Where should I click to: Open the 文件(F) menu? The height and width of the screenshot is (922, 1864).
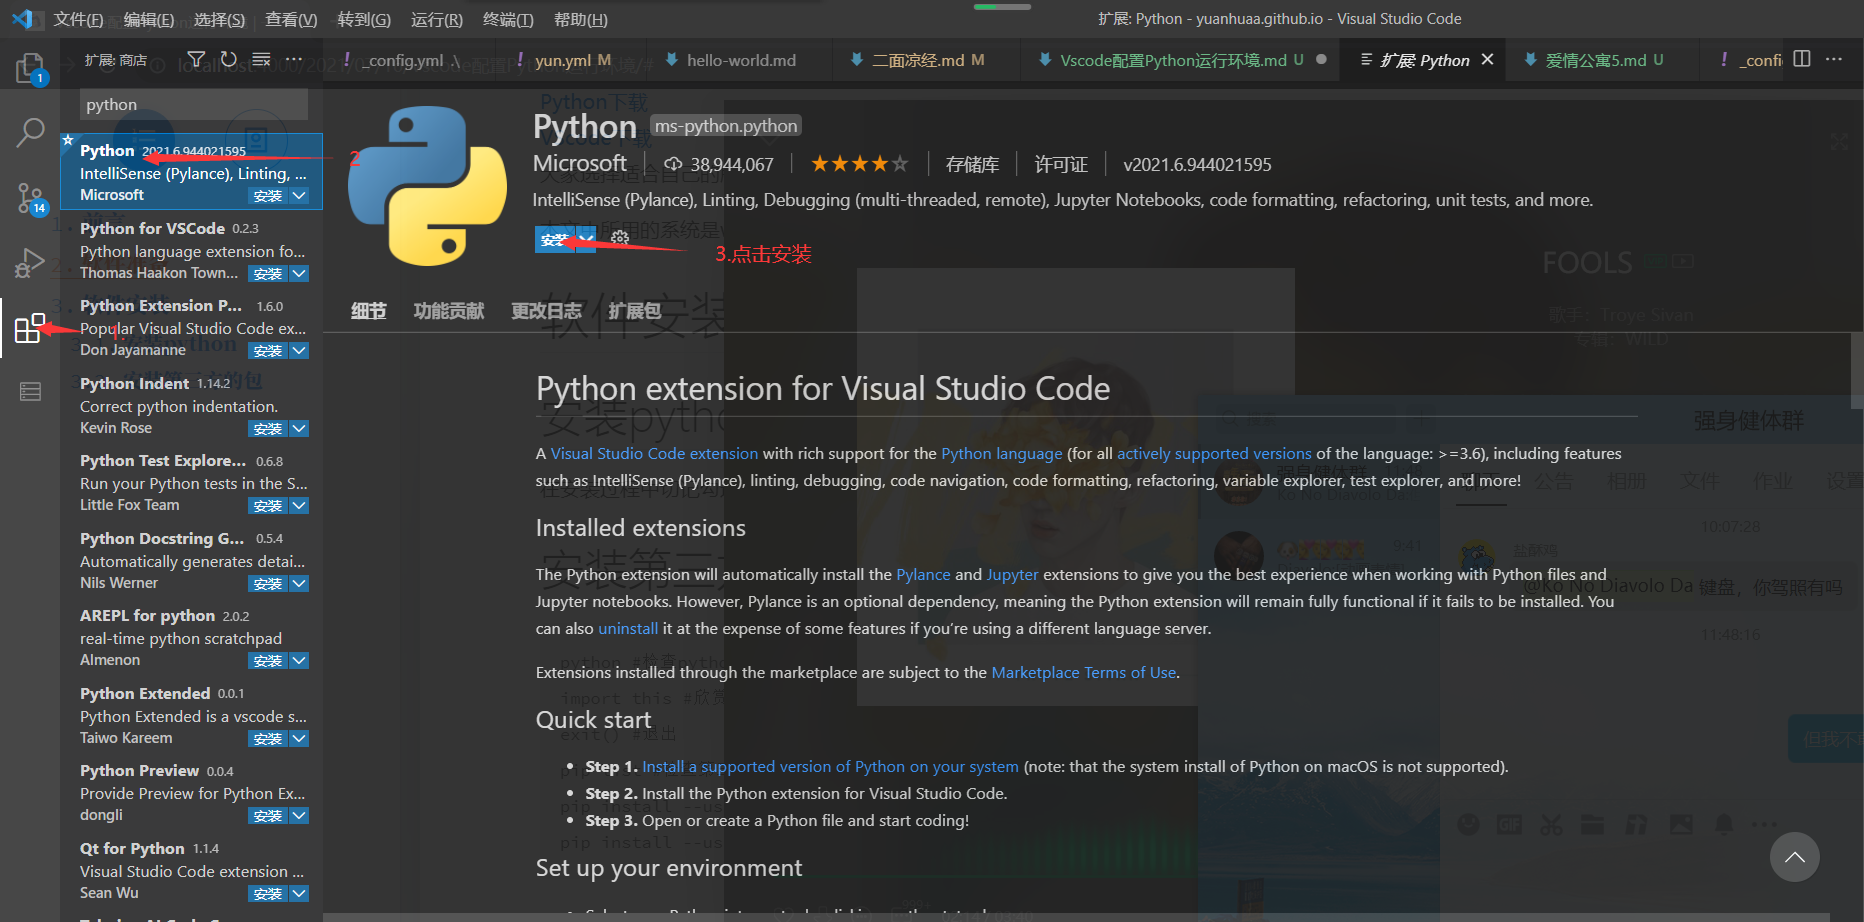(78, 19)
